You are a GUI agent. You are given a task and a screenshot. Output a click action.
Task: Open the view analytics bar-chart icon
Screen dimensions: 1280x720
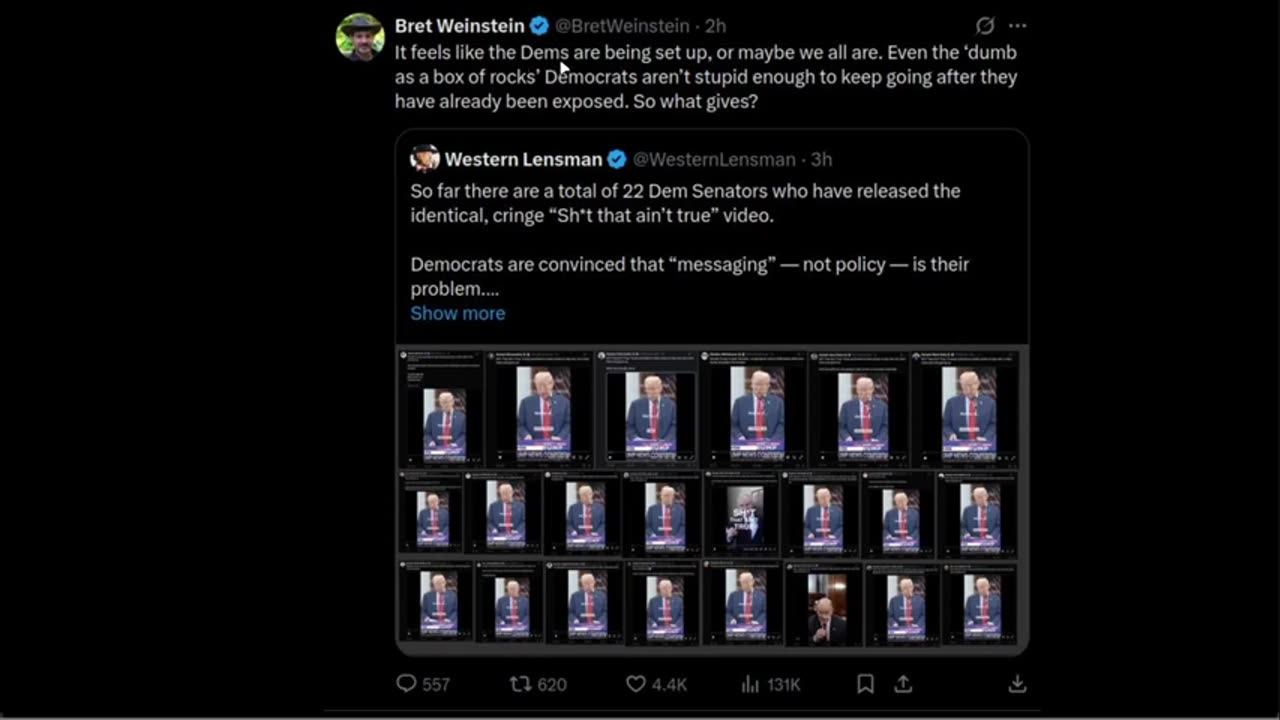750,684
